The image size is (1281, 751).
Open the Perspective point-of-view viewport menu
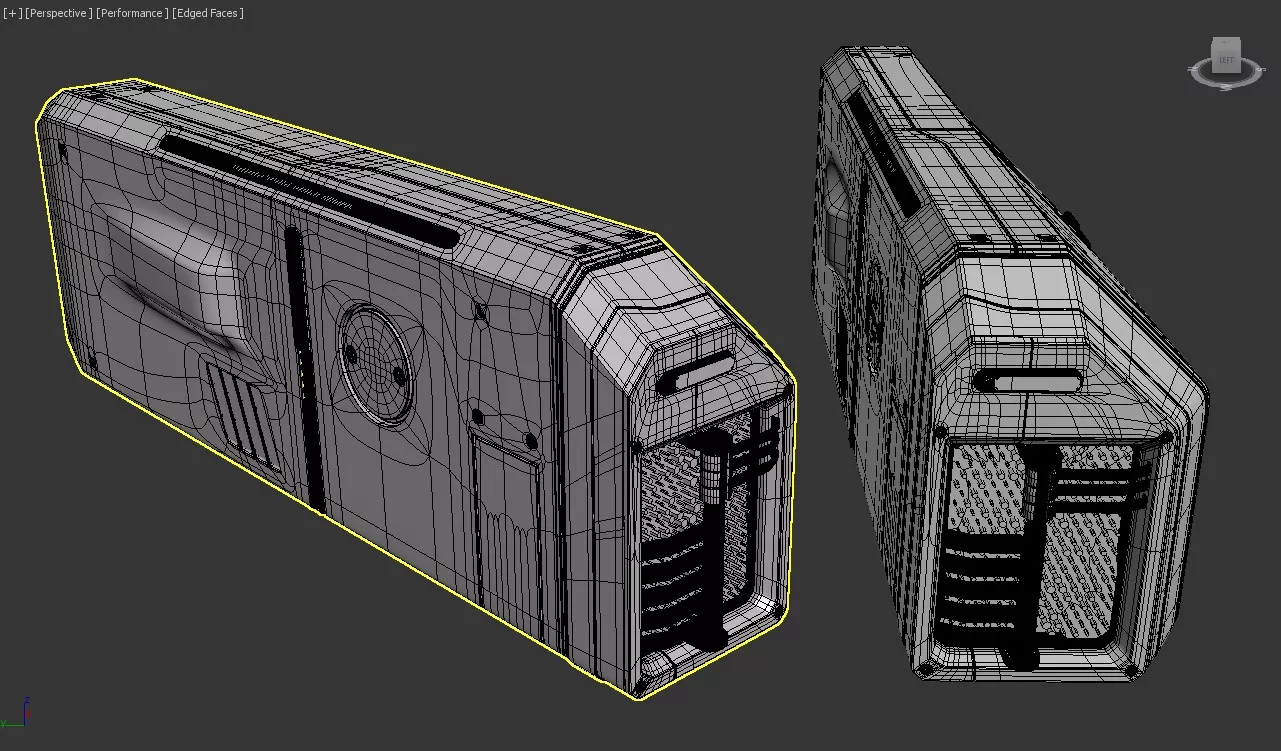[x=58, y=13]
